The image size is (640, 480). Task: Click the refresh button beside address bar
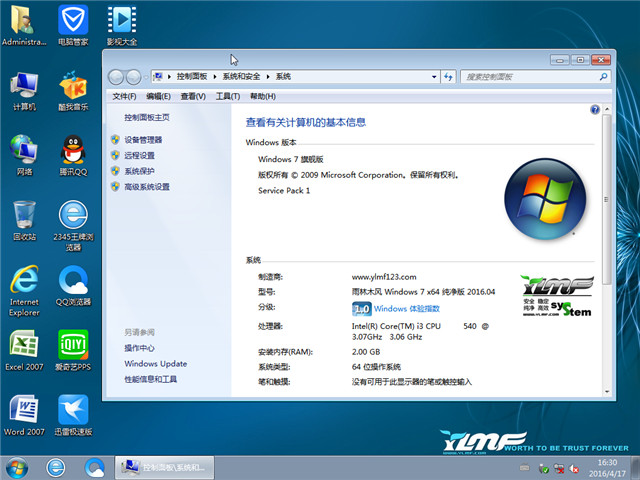pos(448,77)
